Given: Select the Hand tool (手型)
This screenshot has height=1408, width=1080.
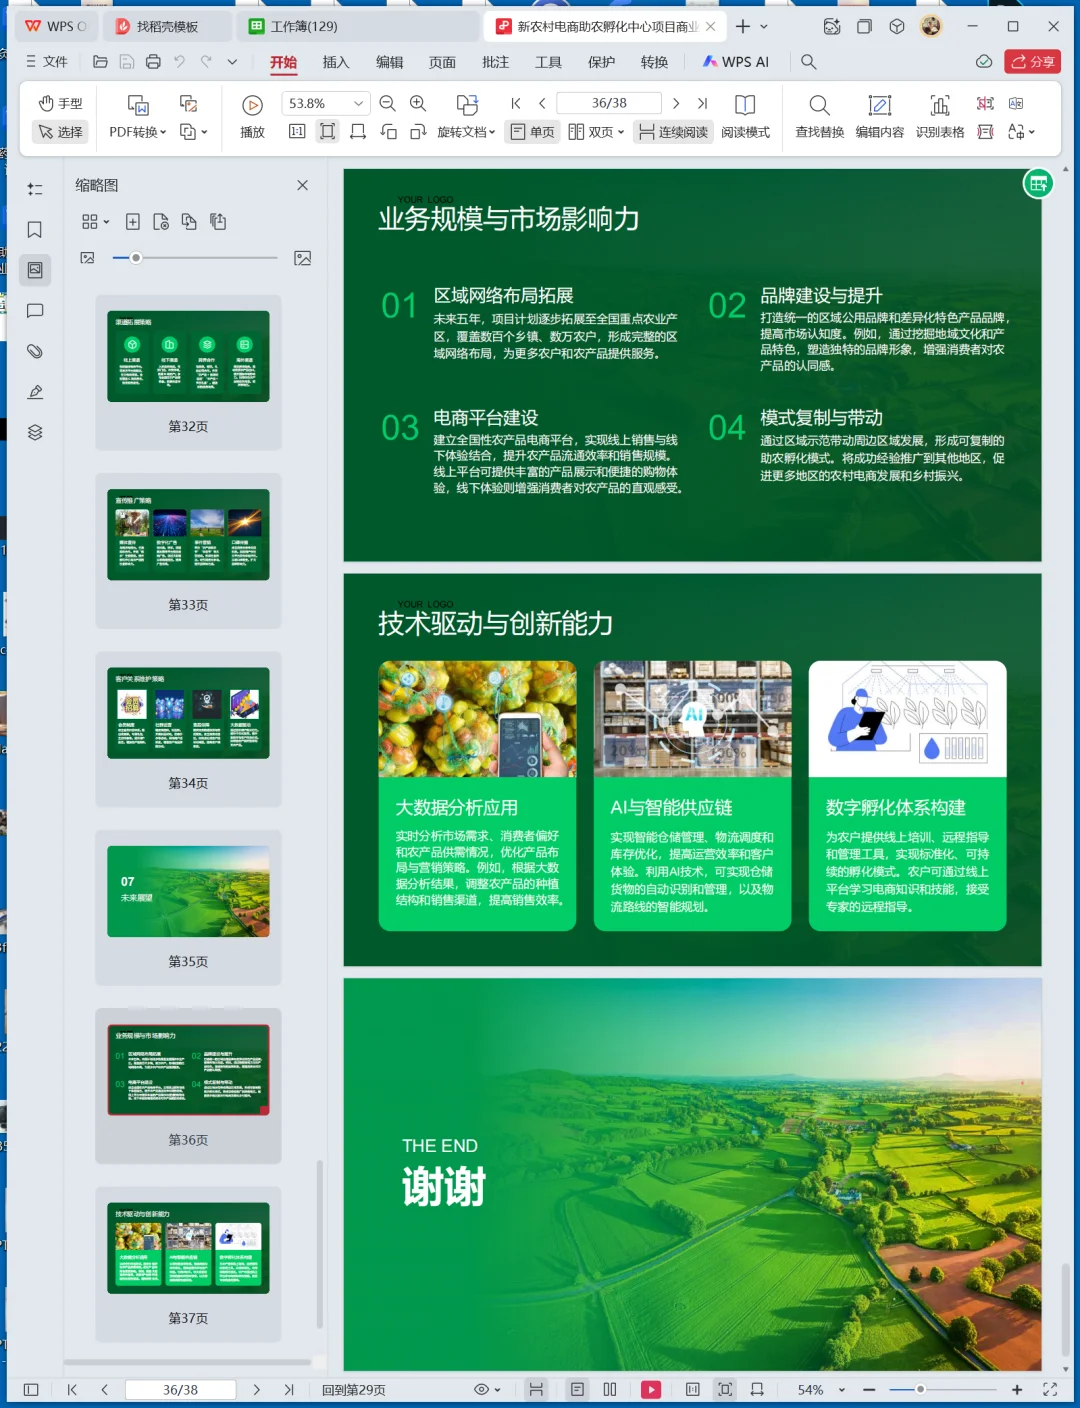Looking at the screenshot, I should pos(60,103).
